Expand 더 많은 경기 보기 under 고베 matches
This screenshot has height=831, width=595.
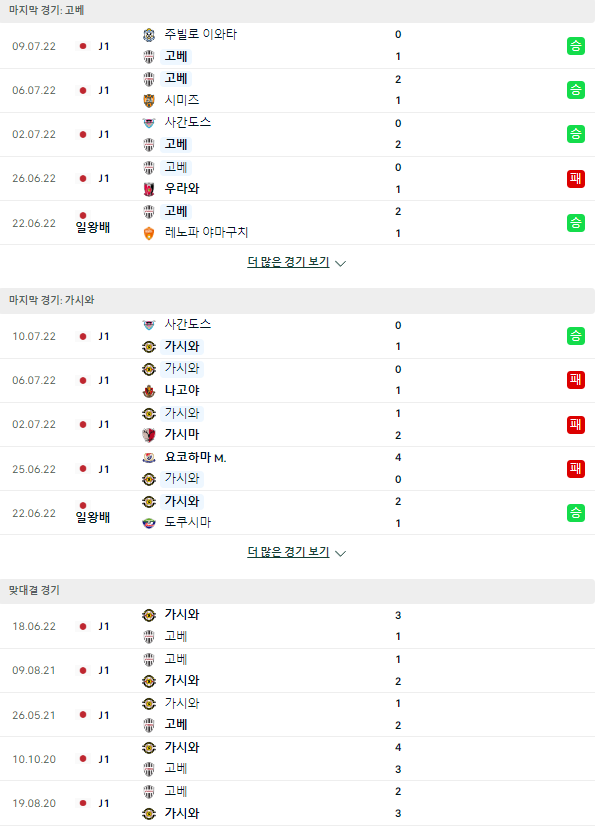288,262
